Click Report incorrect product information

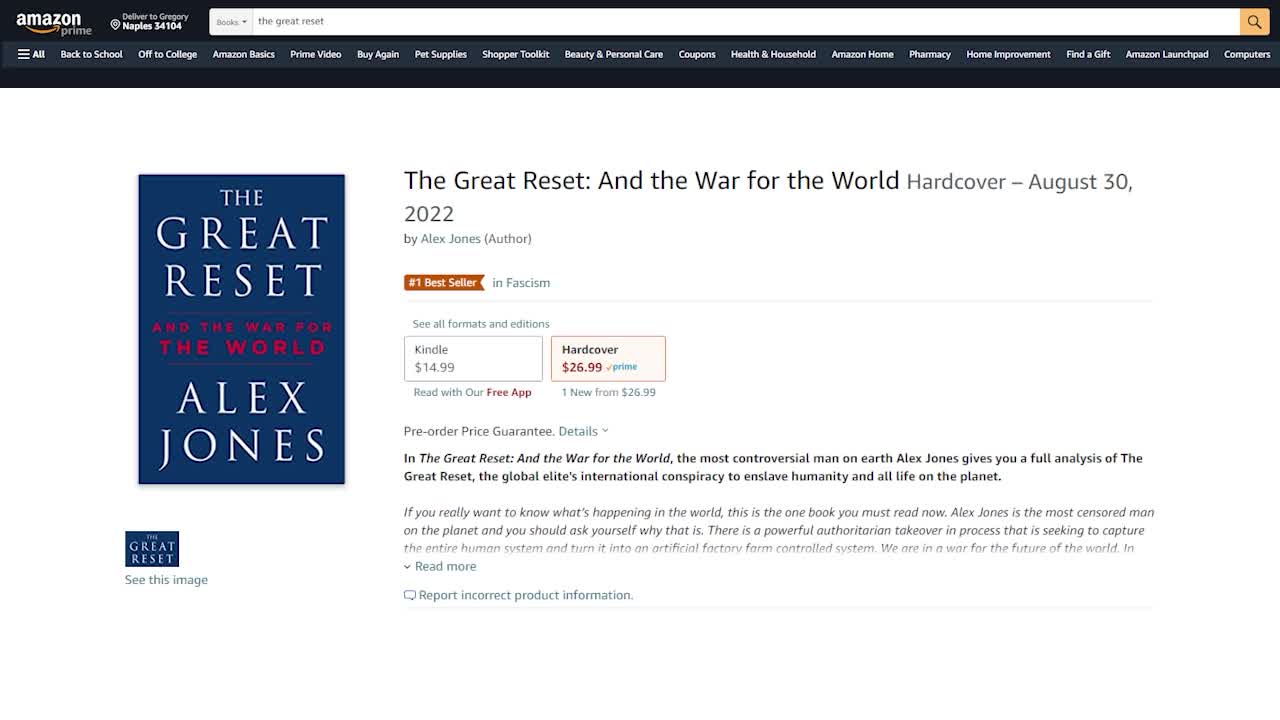coord(519,595)
